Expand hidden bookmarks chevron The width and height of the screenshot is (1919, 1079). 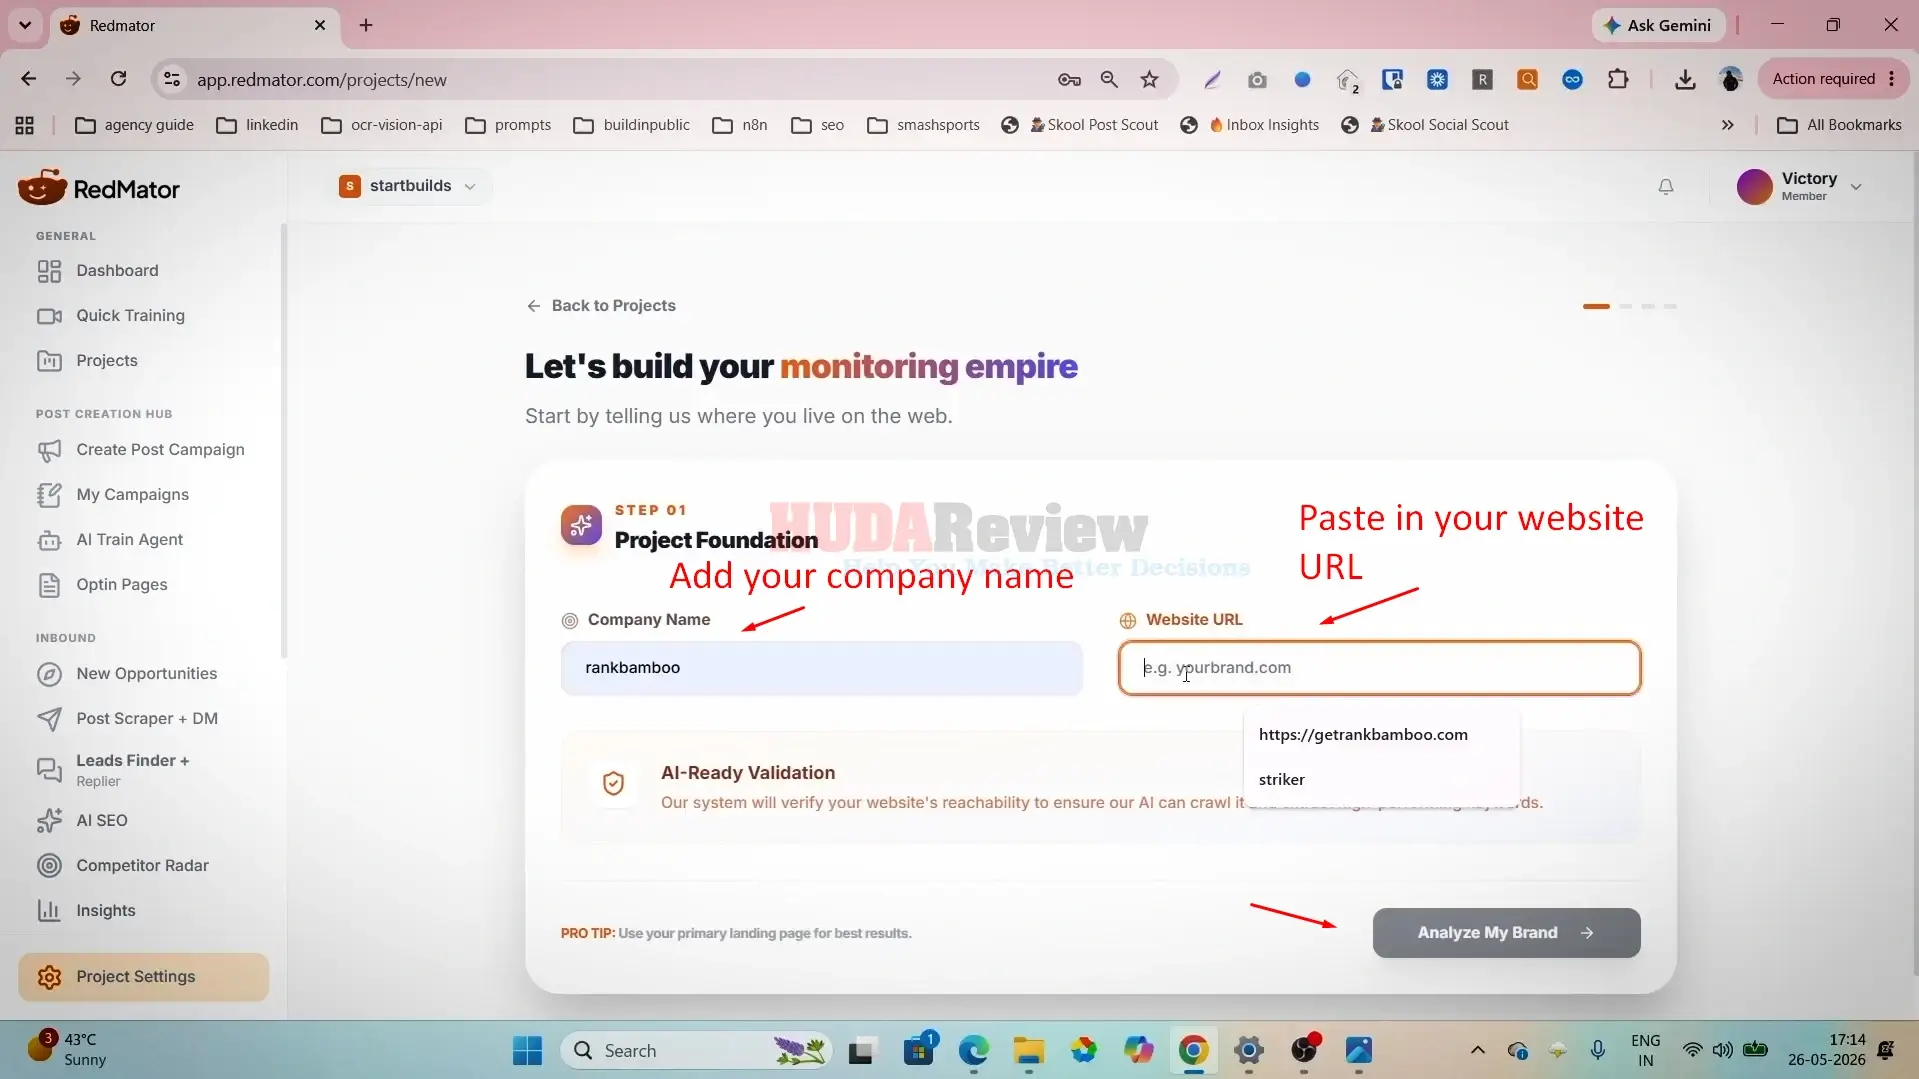pyautogui.click(x=1727, y=125)
